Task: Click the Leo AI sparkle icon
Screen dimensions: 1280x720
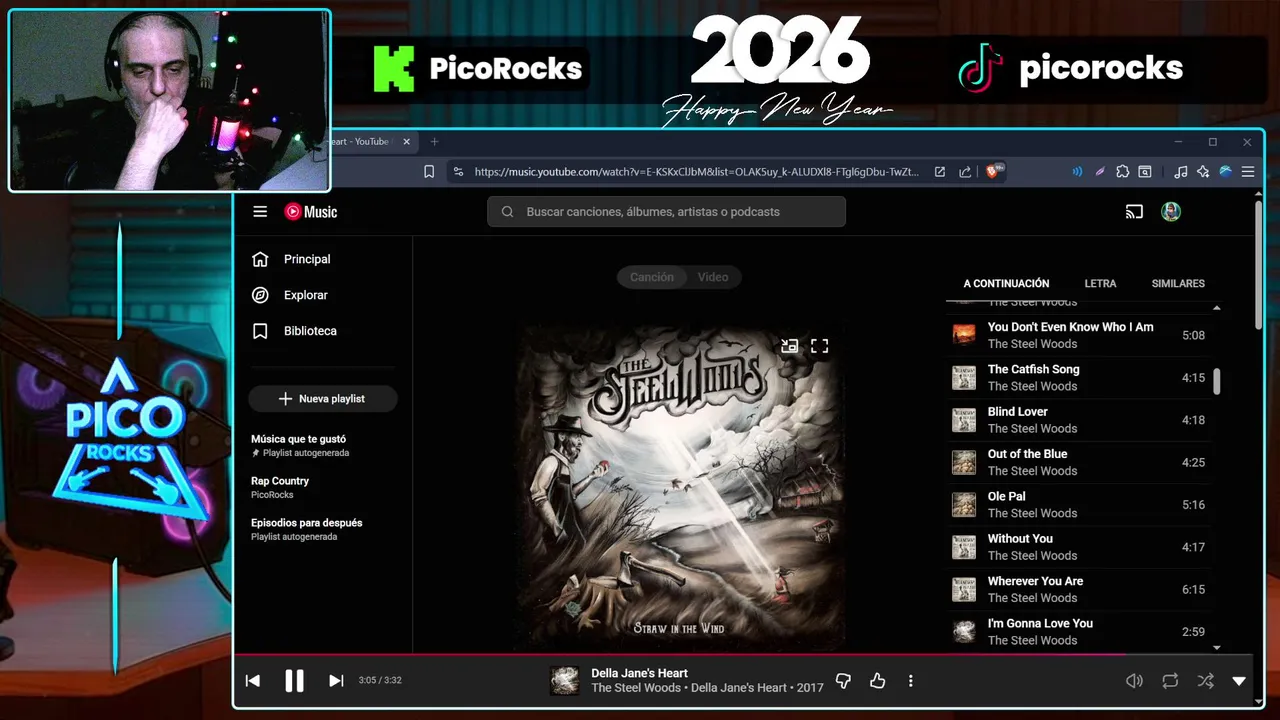Action: point(1203,172)
